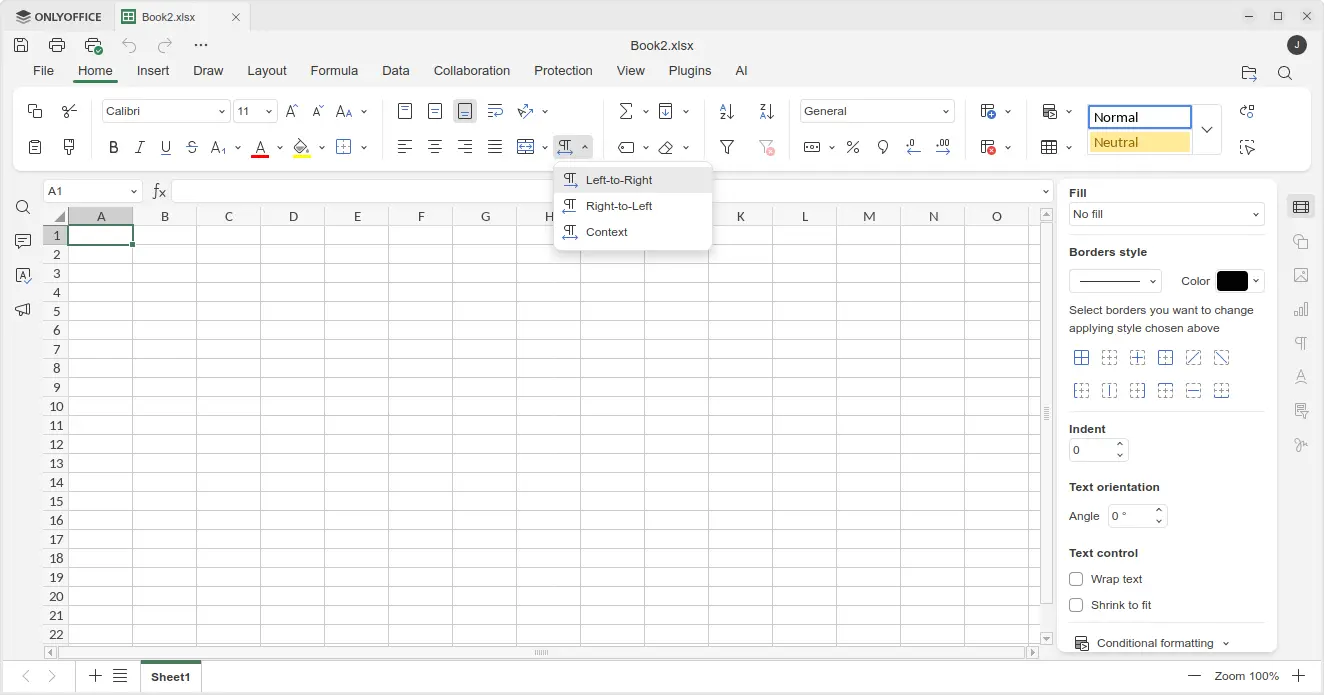Screen dimensions: 1324x695
Task: Click the copy style paintbrush icon
Action: pyautogui.click(x=69, y=148)
